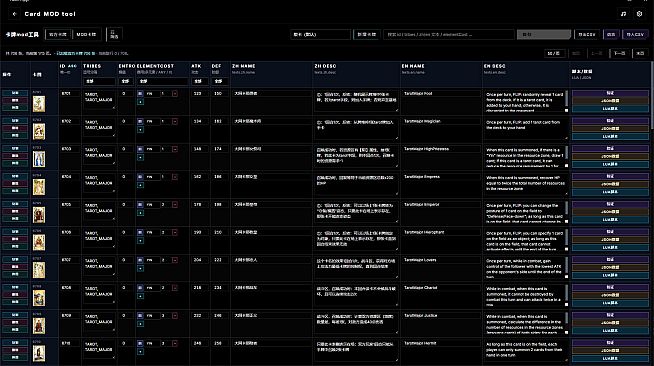This screenshot has width=654, height=366.
Task: Click the blue element icon in row 6701
Action: pos(140,94)
